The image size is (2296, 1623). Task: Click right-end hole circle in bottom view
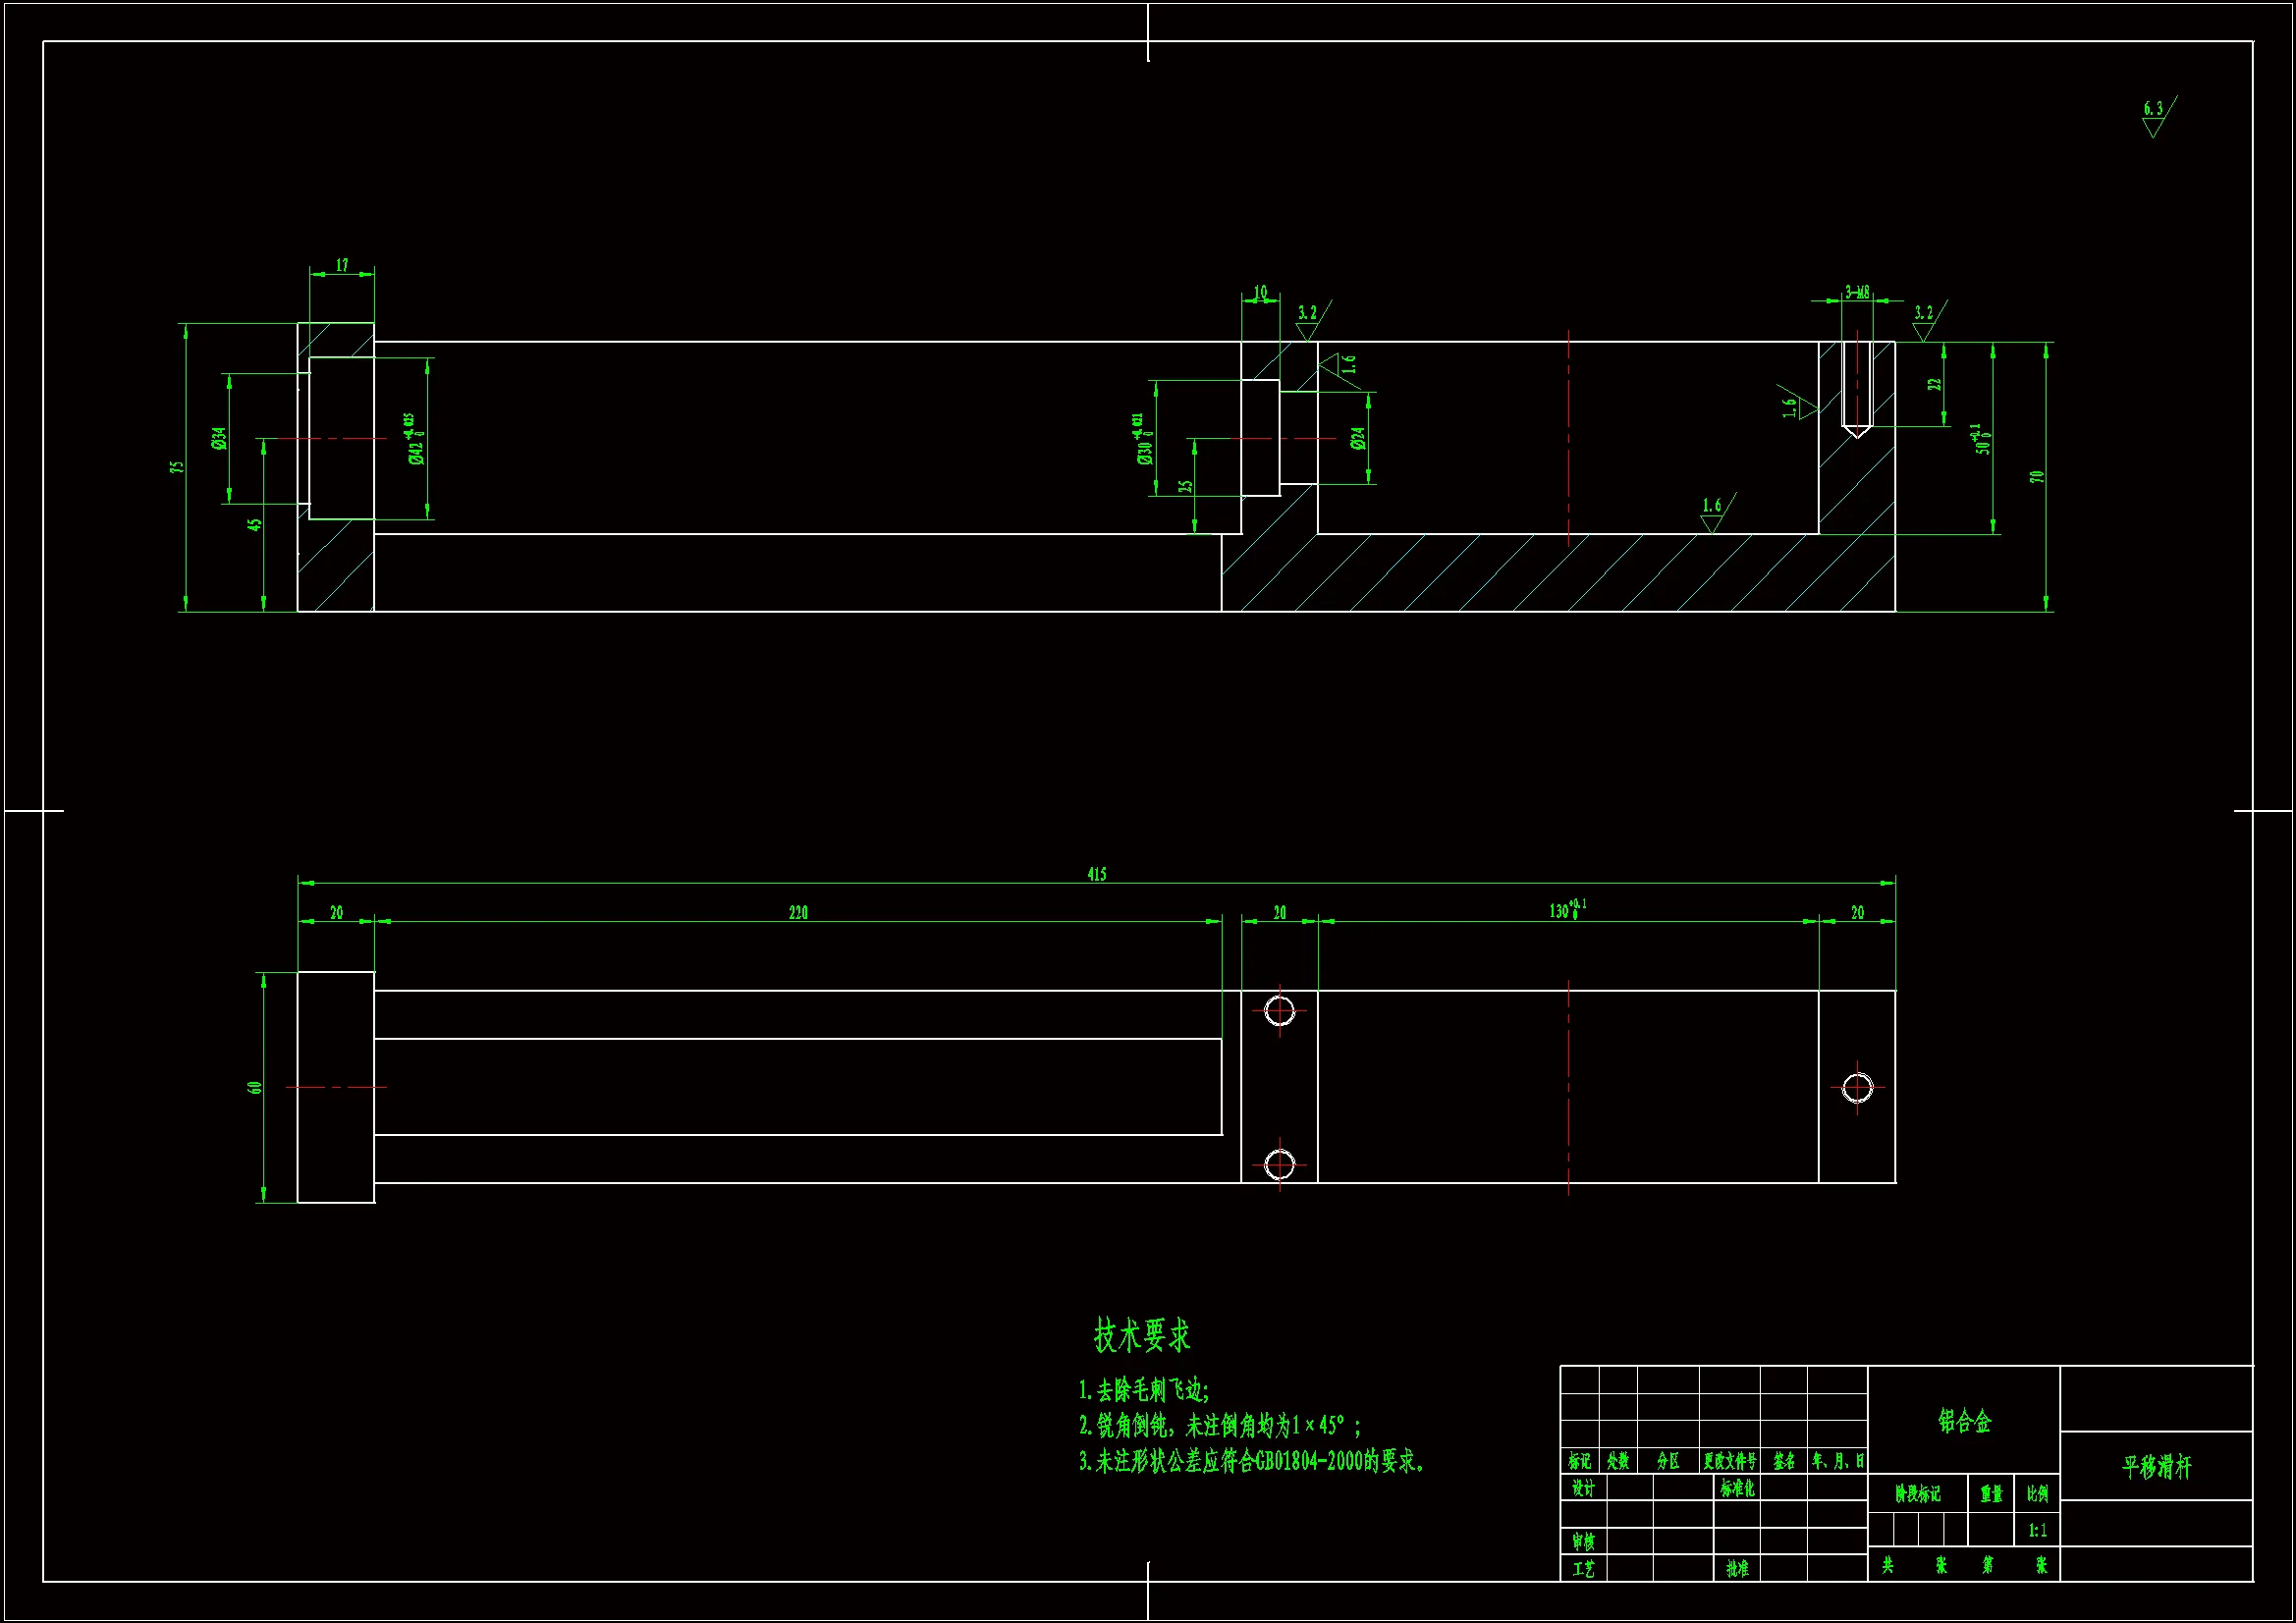[x=1857, y=1087]
